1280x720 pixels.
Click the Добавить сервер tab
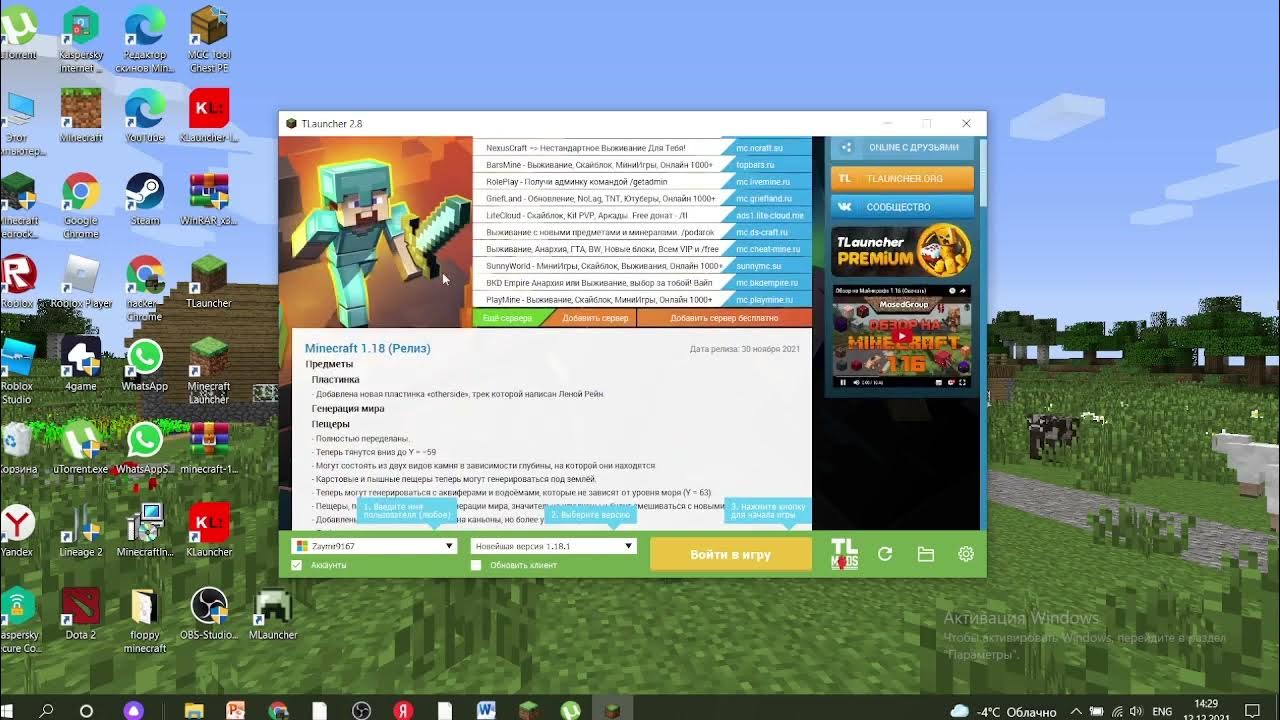pos(595,318)
